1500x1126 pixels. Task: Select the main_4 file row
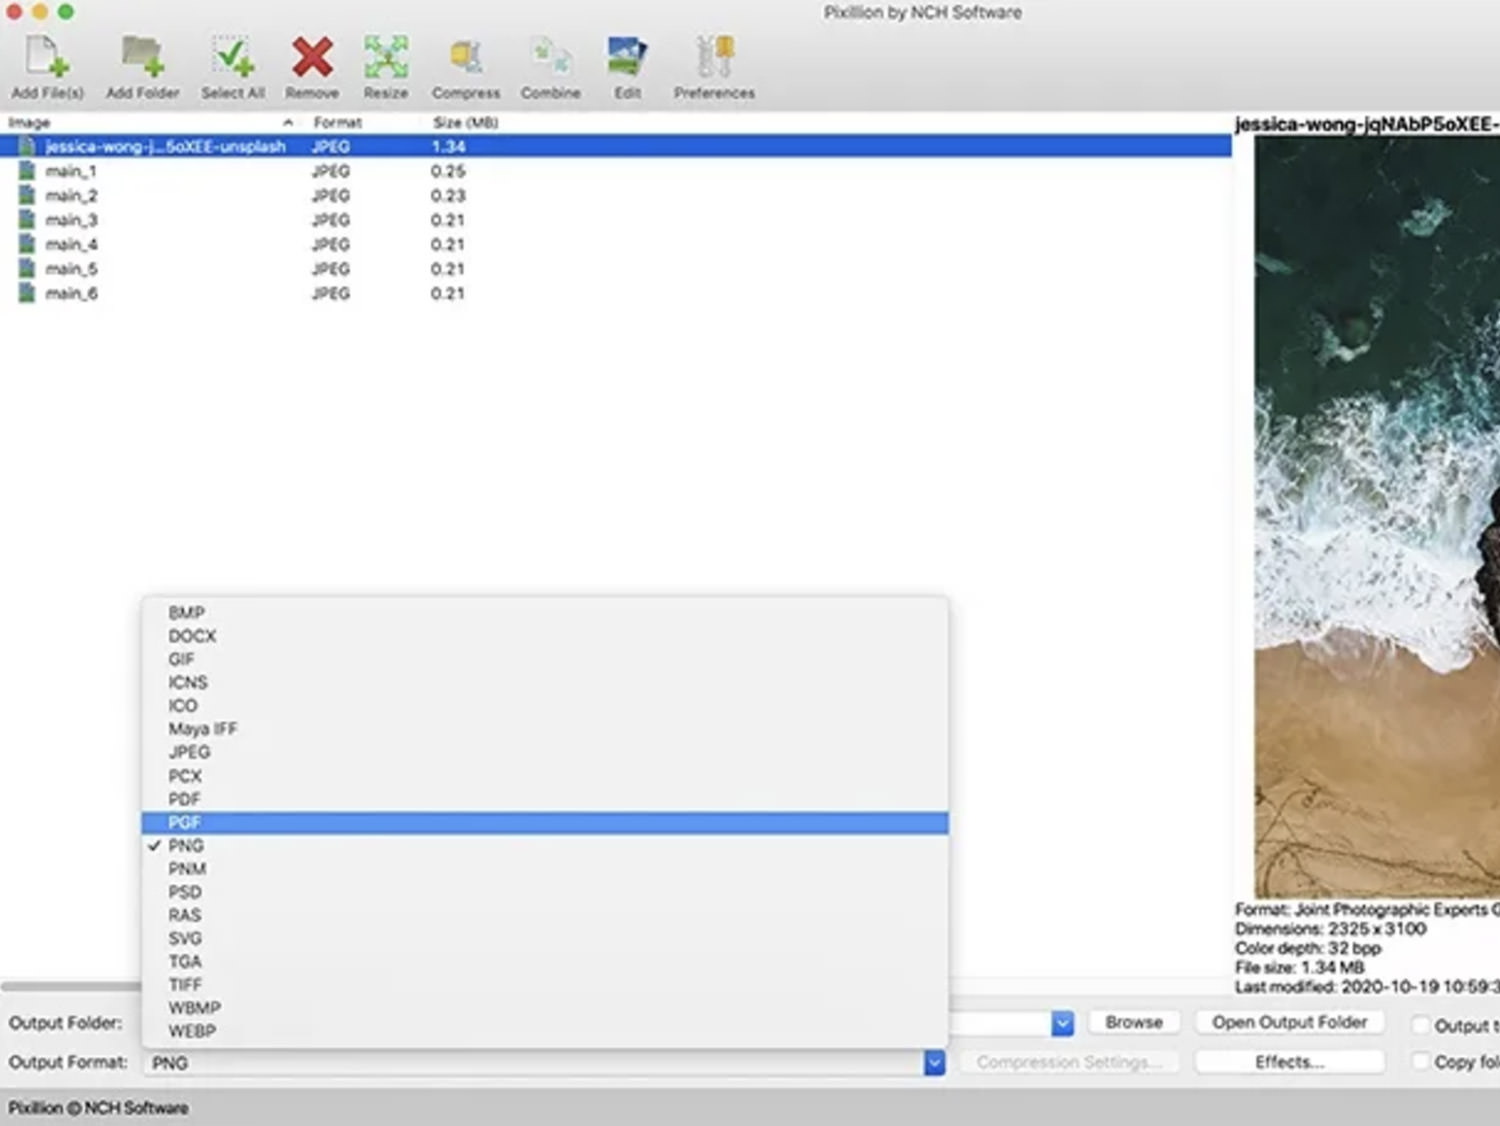click(x=616, y=244)
